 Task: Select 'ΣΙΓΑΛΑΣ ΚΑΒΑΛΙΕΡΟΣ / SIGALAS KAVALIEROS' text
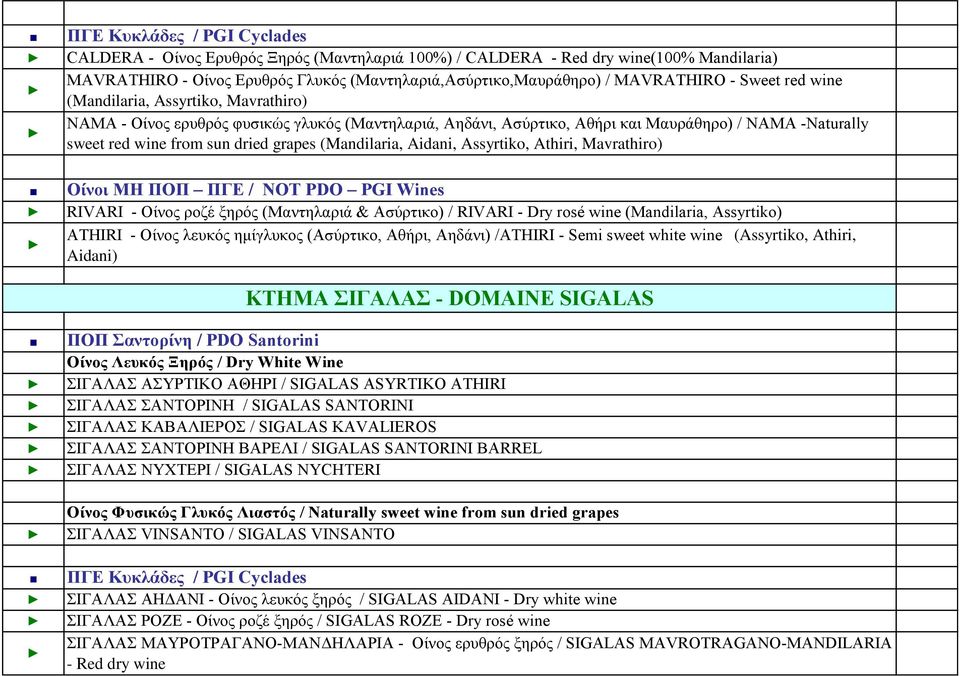(x=252, y=427)
